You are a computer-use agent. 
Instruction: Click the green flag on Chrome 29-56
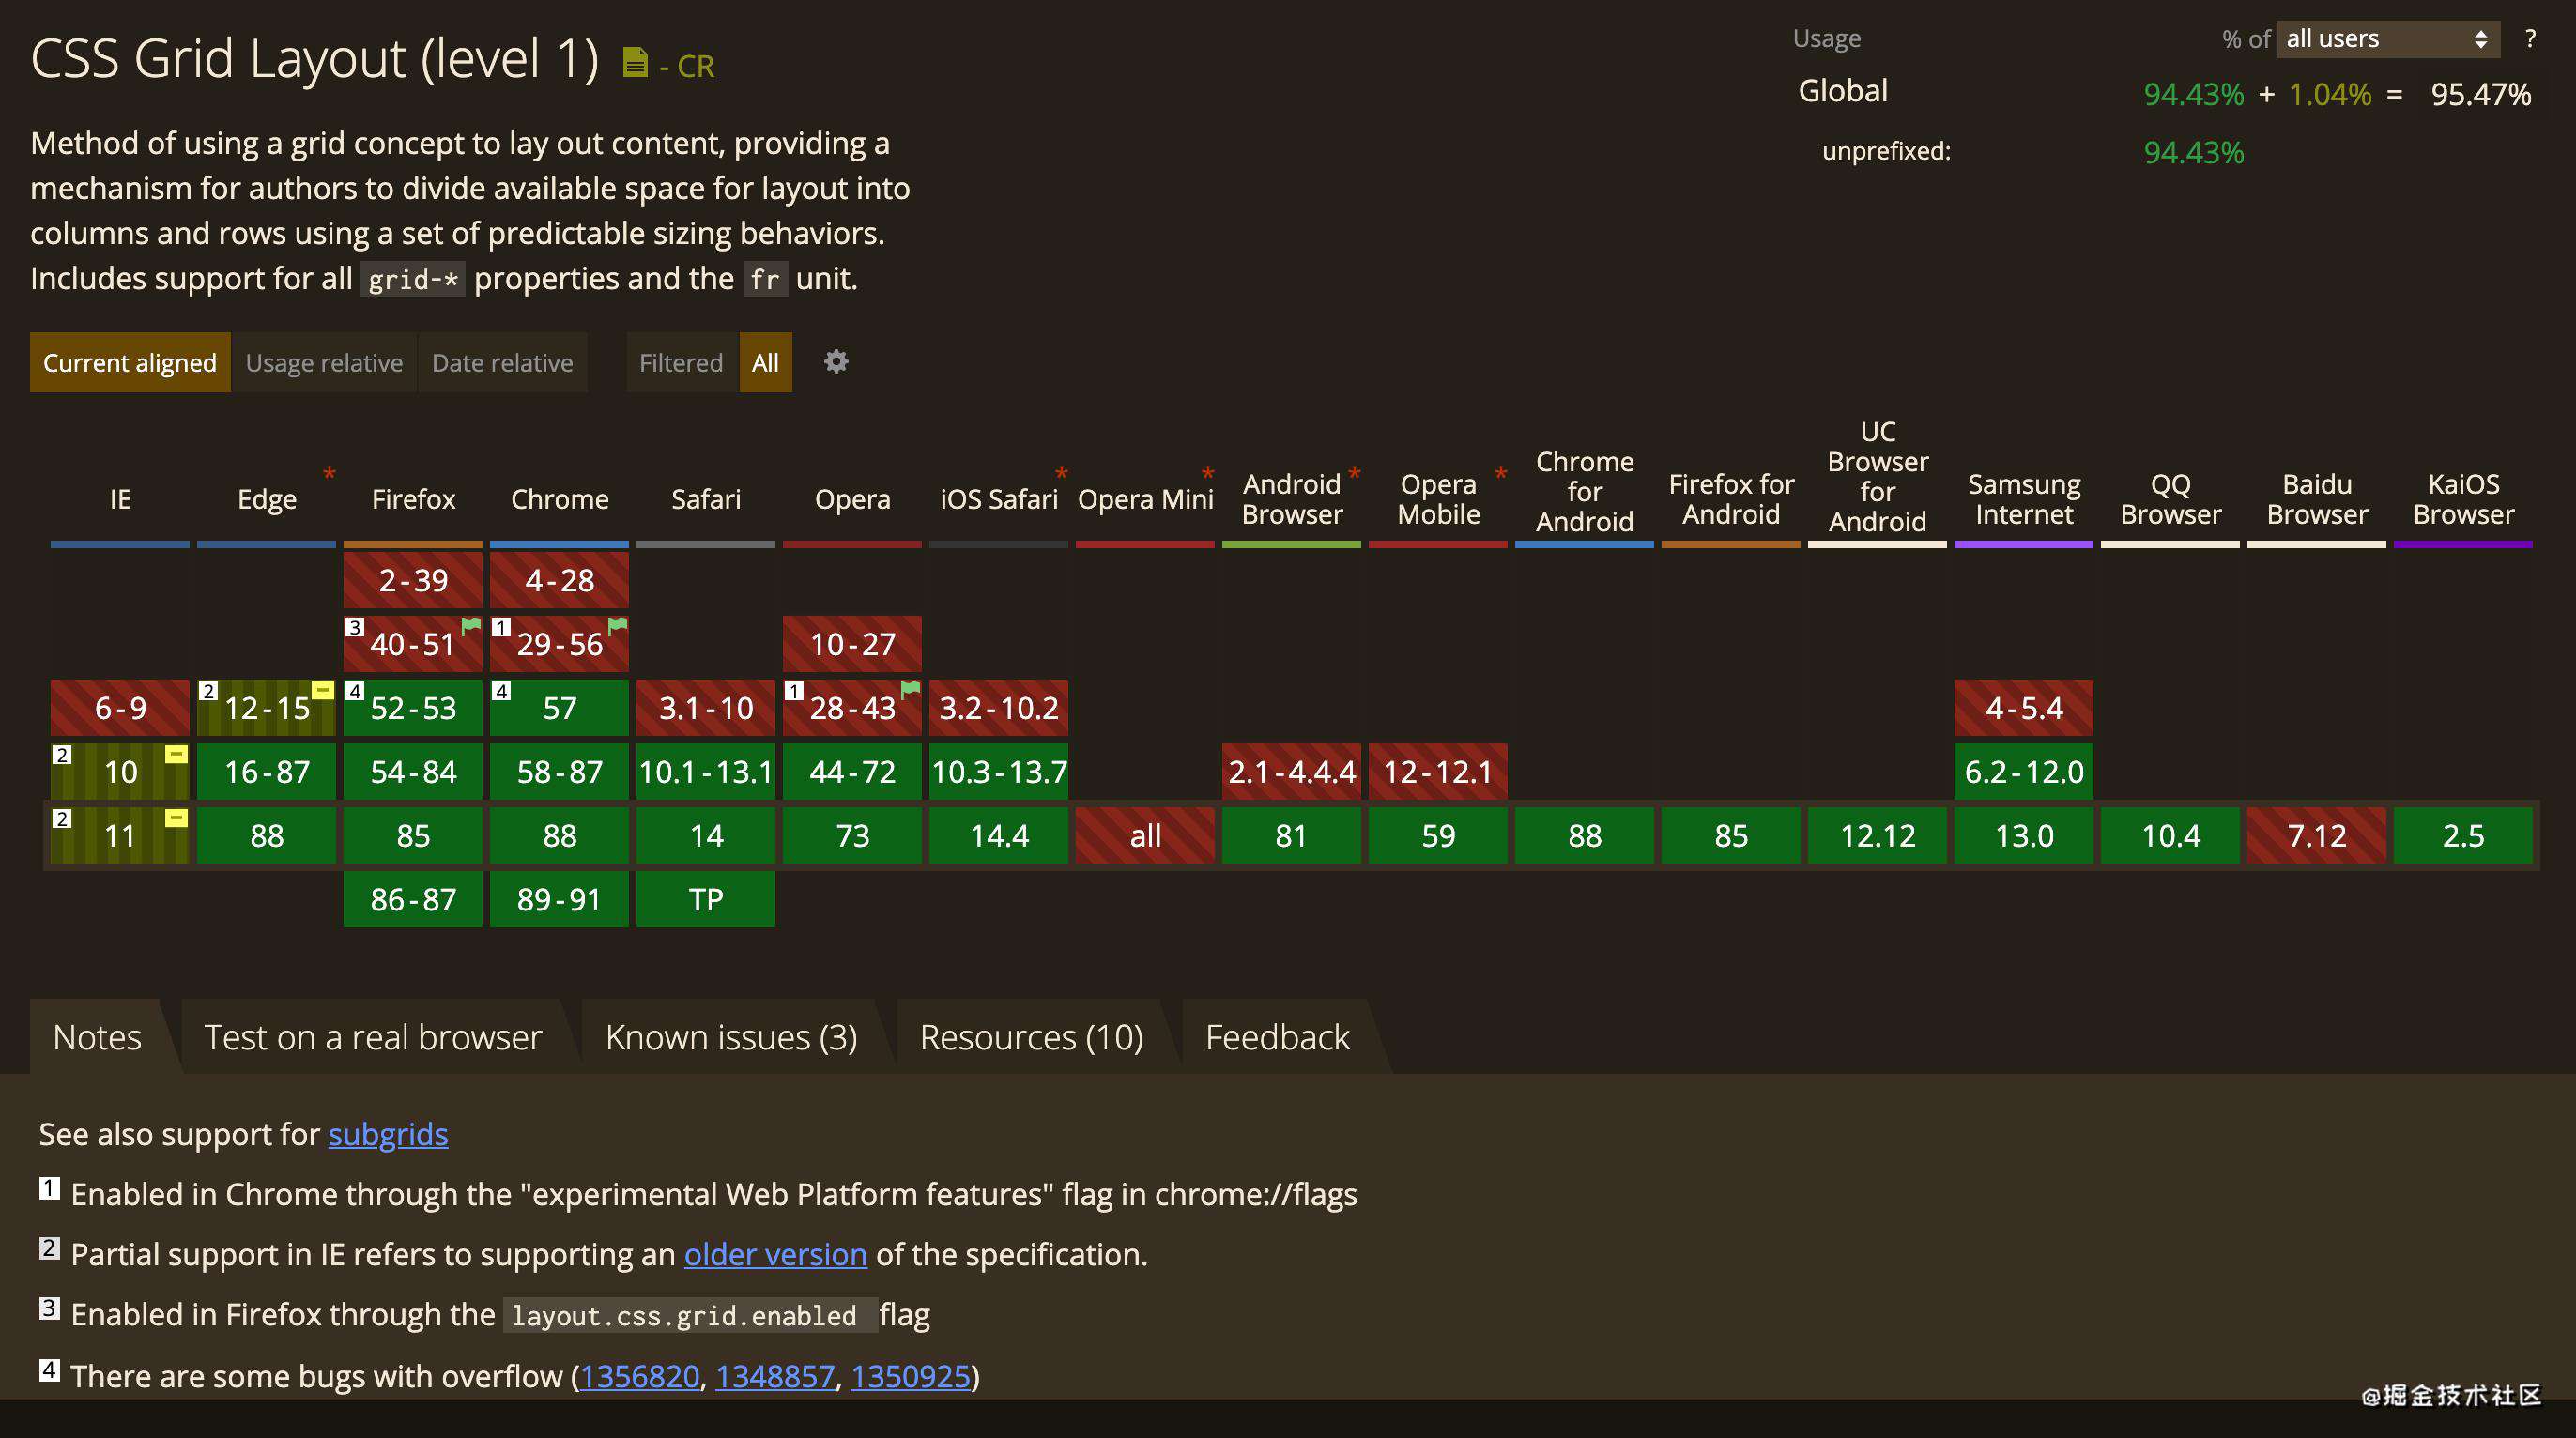[618, 625]
